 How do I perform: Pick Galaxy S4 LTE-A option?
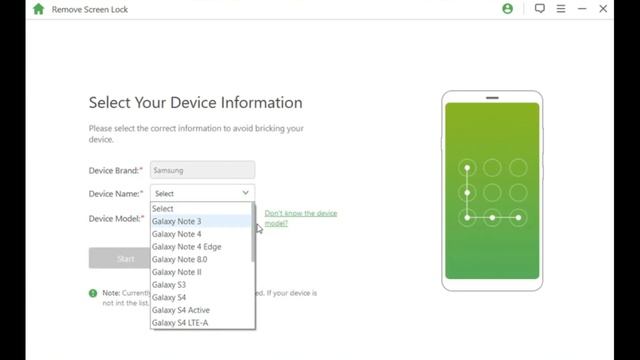click(x=201, y=322)
